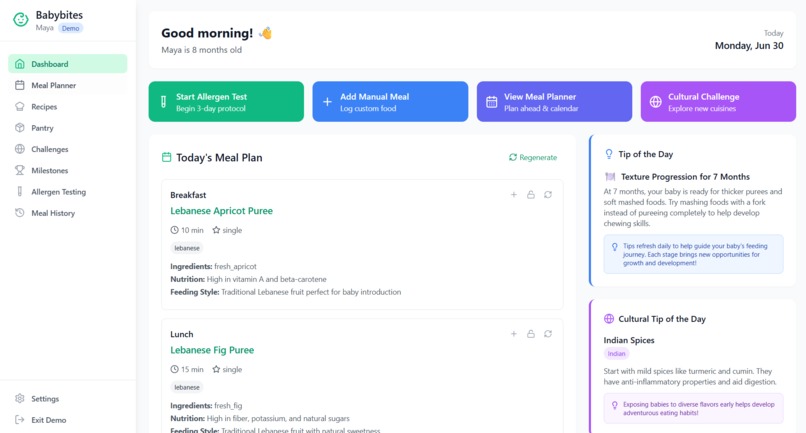Click the globe icon on Cultural Challenge button
Screen dimensions: 806x433
[655, 102]
